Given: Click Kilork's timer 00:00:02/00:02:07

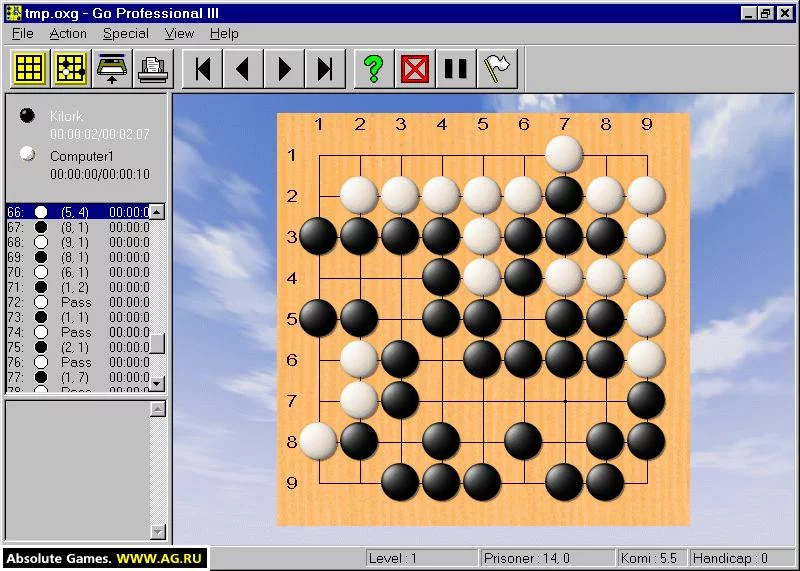Looking at the screenshot, I should pyautogui.click(x=100, y=134).
